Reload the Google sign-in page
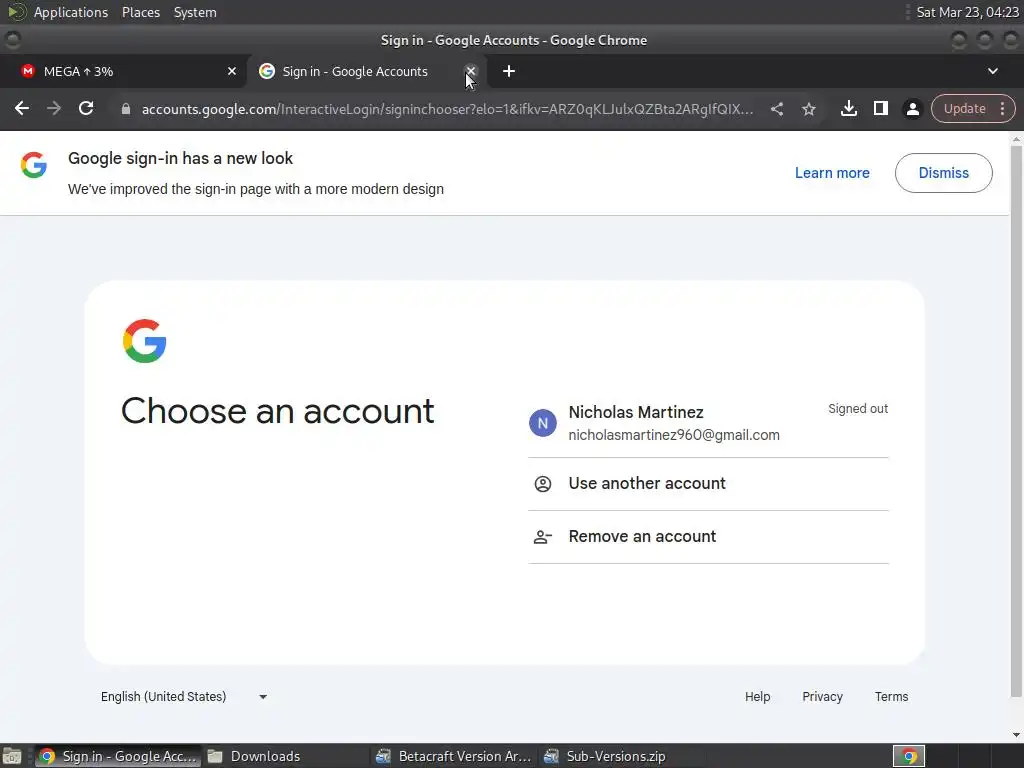Screen dimensions: 1024x768 (86, 108)
